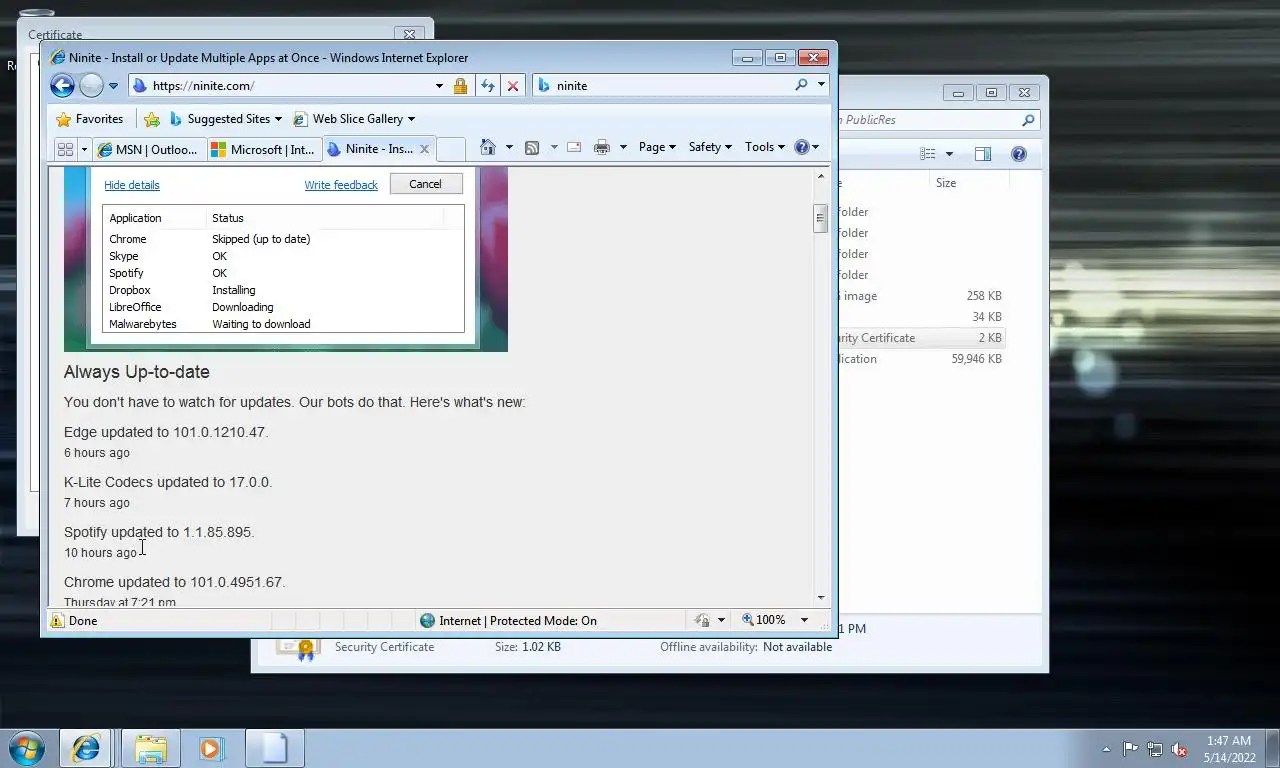Click Spotify updated to 1.1.85.895 text

[x=159, y=532]
